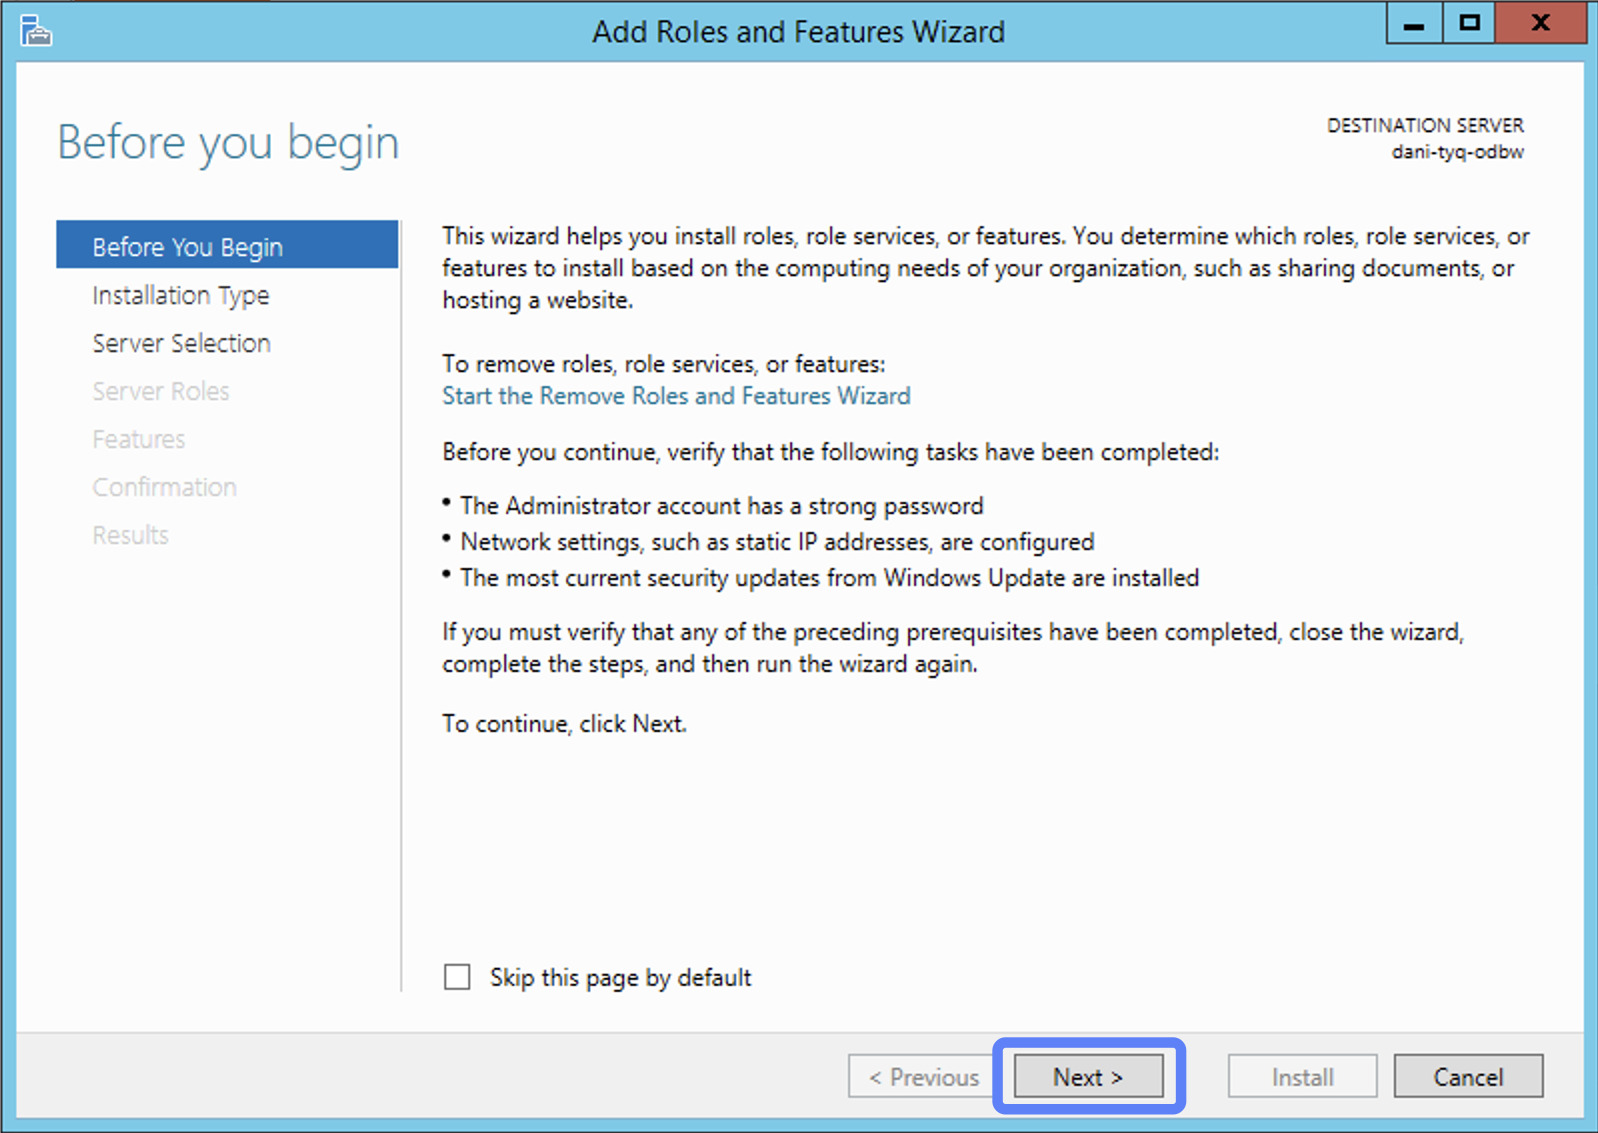Click the Add Roles and Features Wizard title
The image size is (1598, 1133).
coord(798,32)
